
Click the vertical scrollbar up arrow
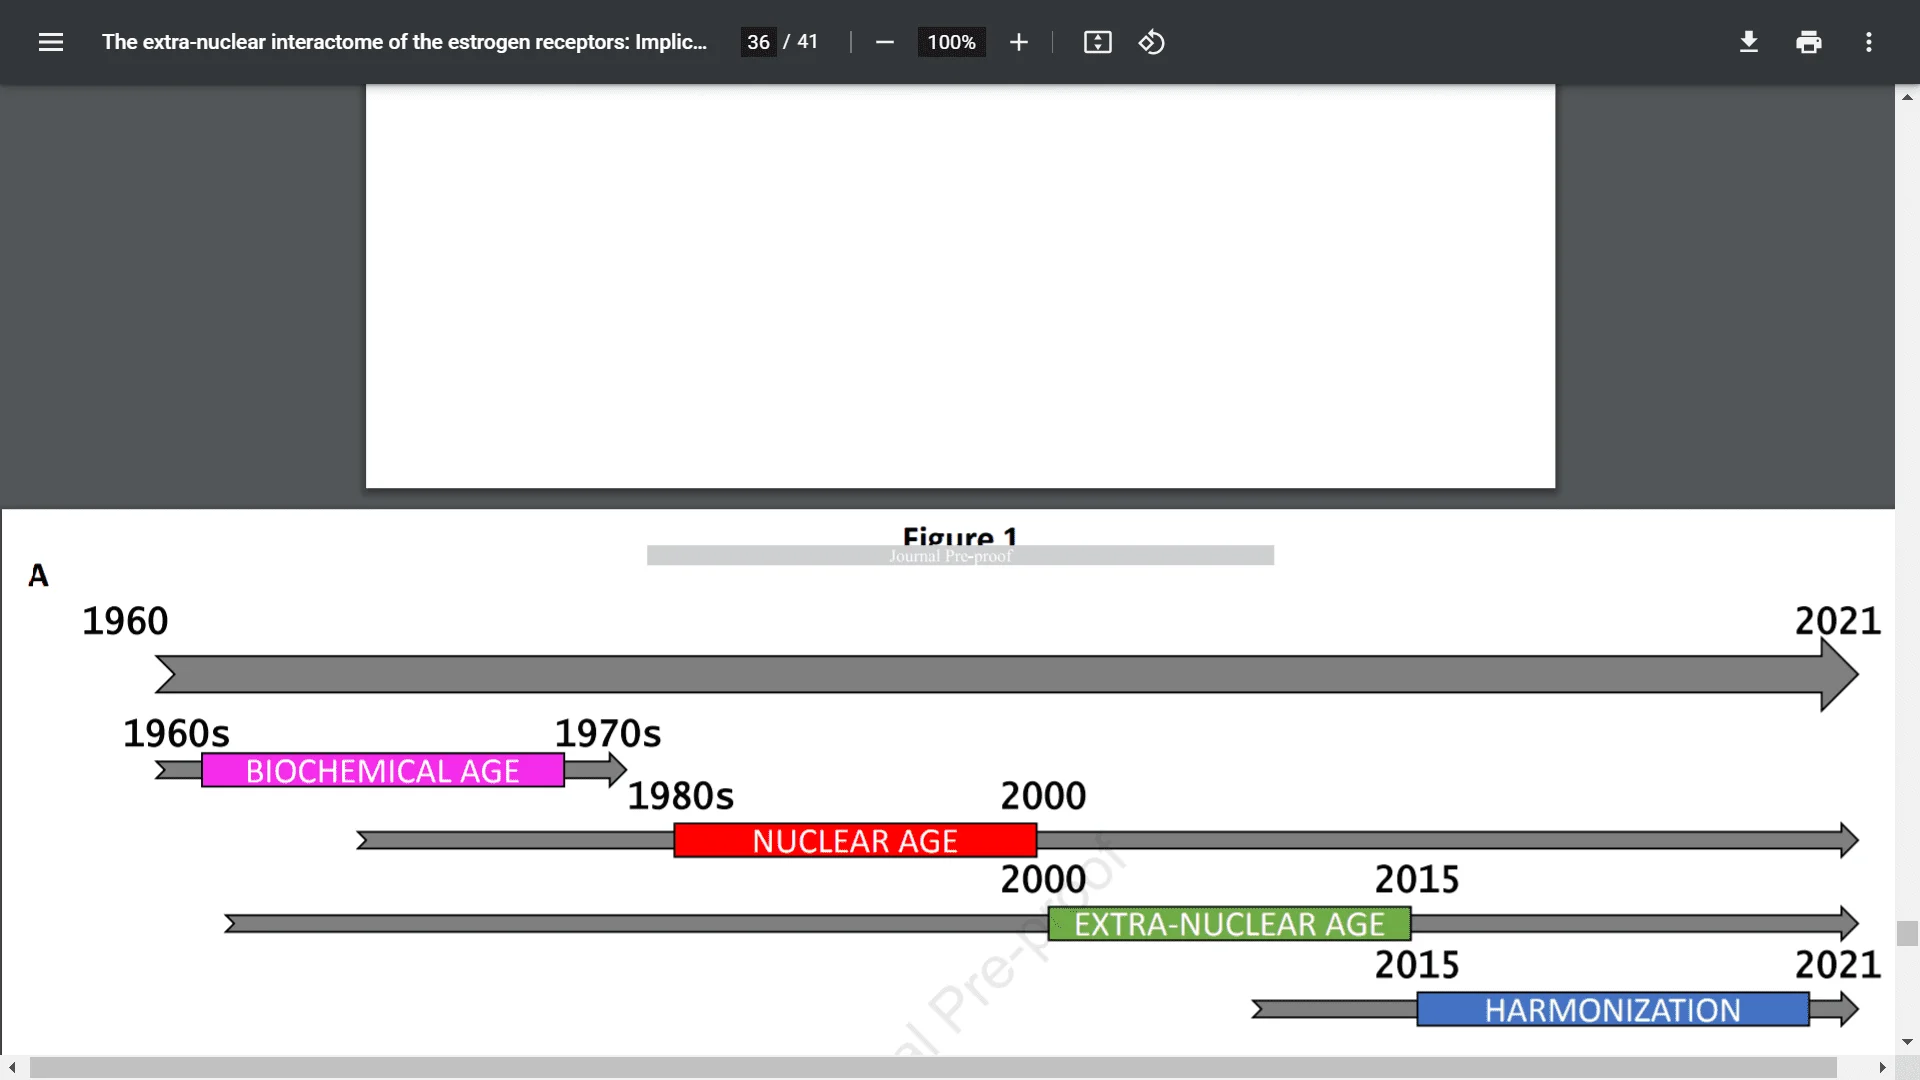(1907, 97)
